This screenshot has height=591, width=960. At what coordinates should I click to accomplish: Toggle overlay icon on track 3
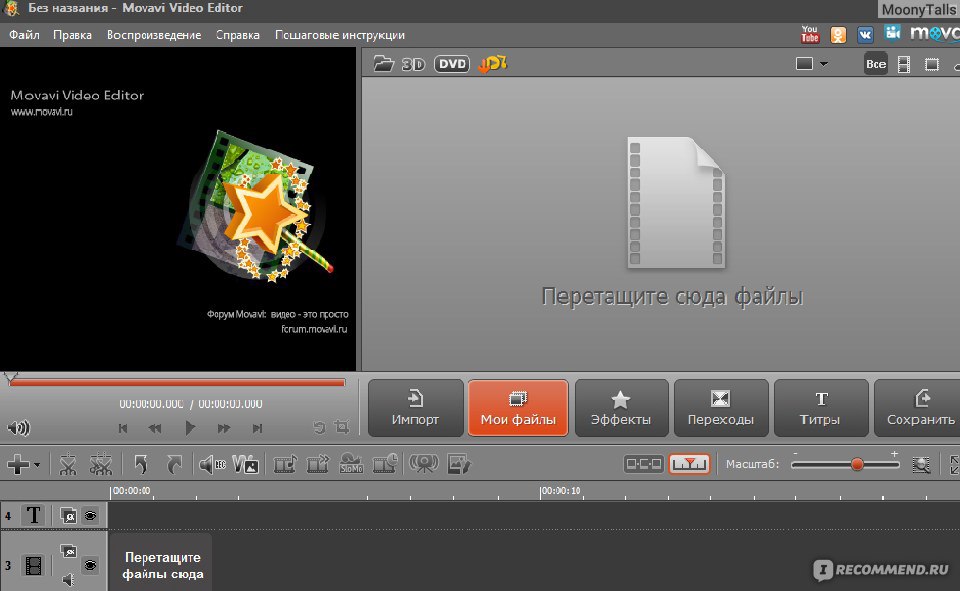coord(69,551)
